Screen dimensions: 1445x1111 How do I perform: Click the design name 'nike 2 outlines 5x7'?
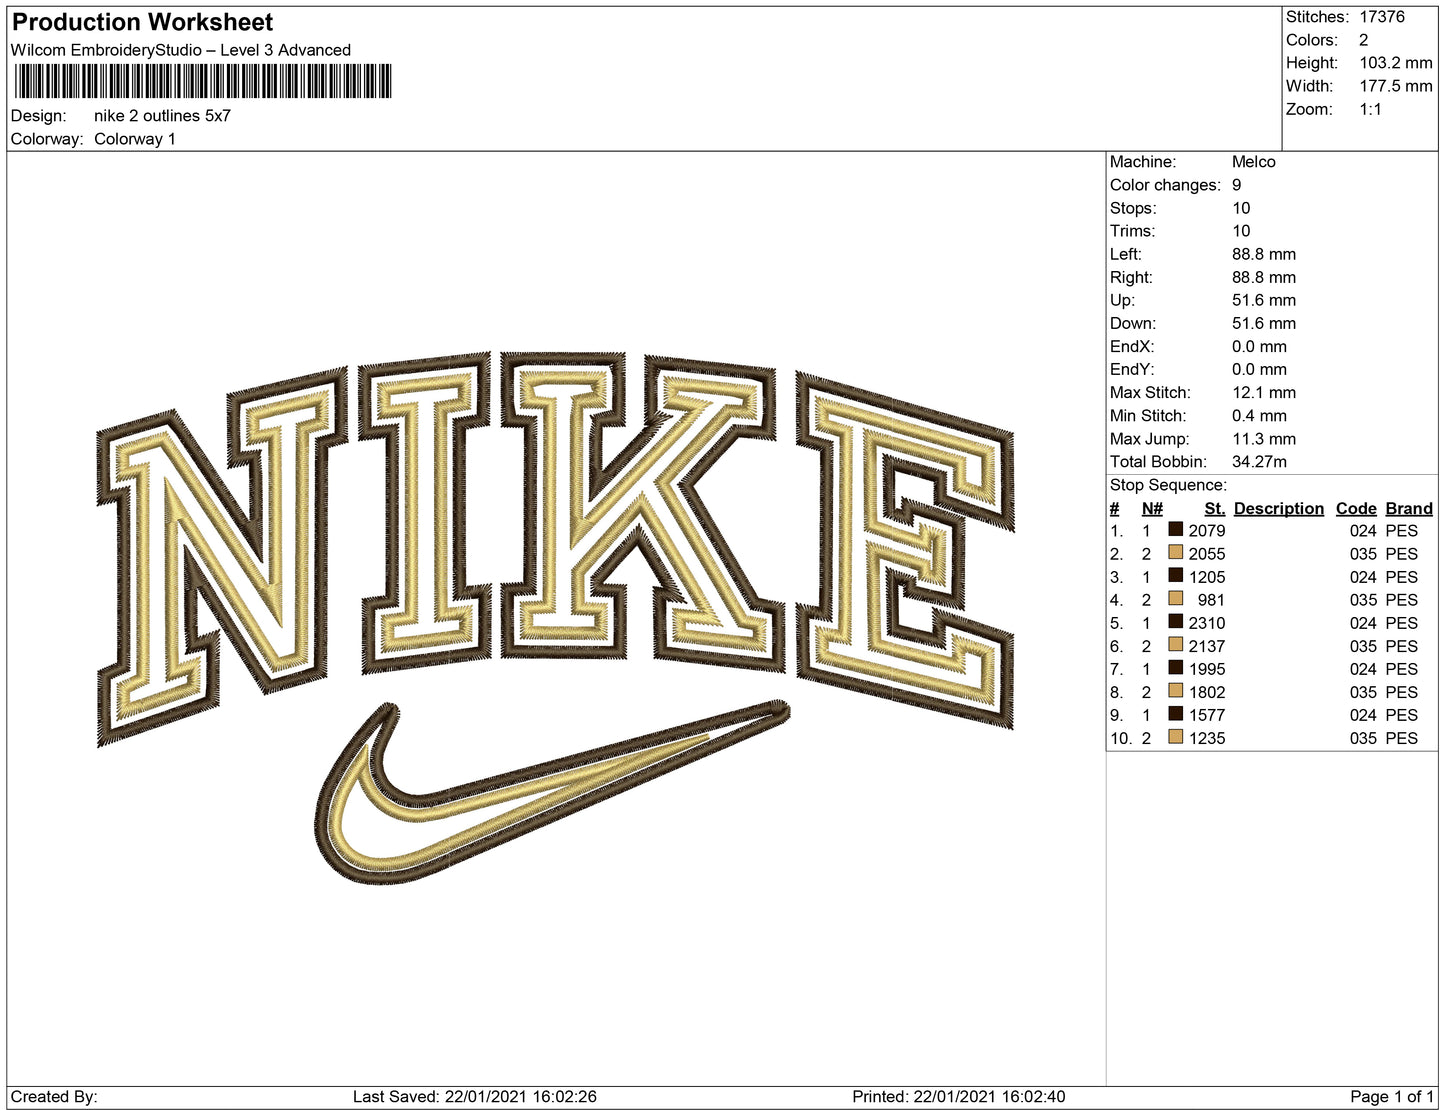(x=162, y=116)
